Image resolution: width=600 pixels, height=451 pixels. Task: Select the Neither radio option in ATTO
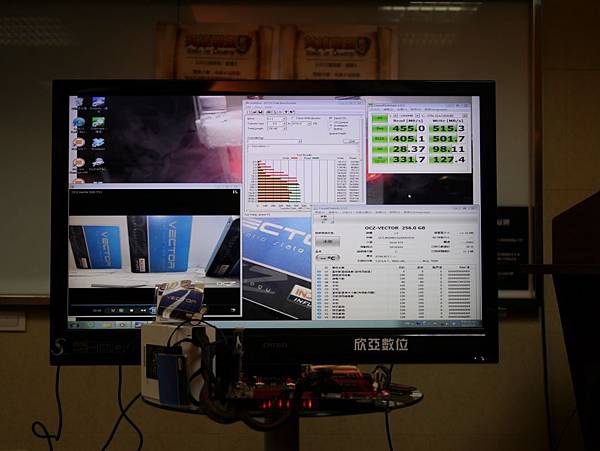[x=331, y=129]
